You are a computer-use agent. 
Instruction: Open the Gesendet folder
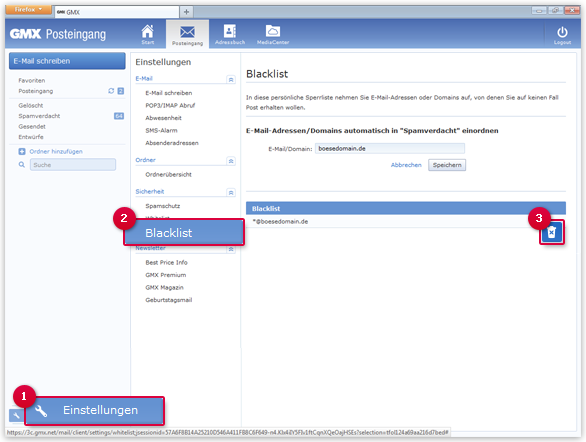click(32, 126)
